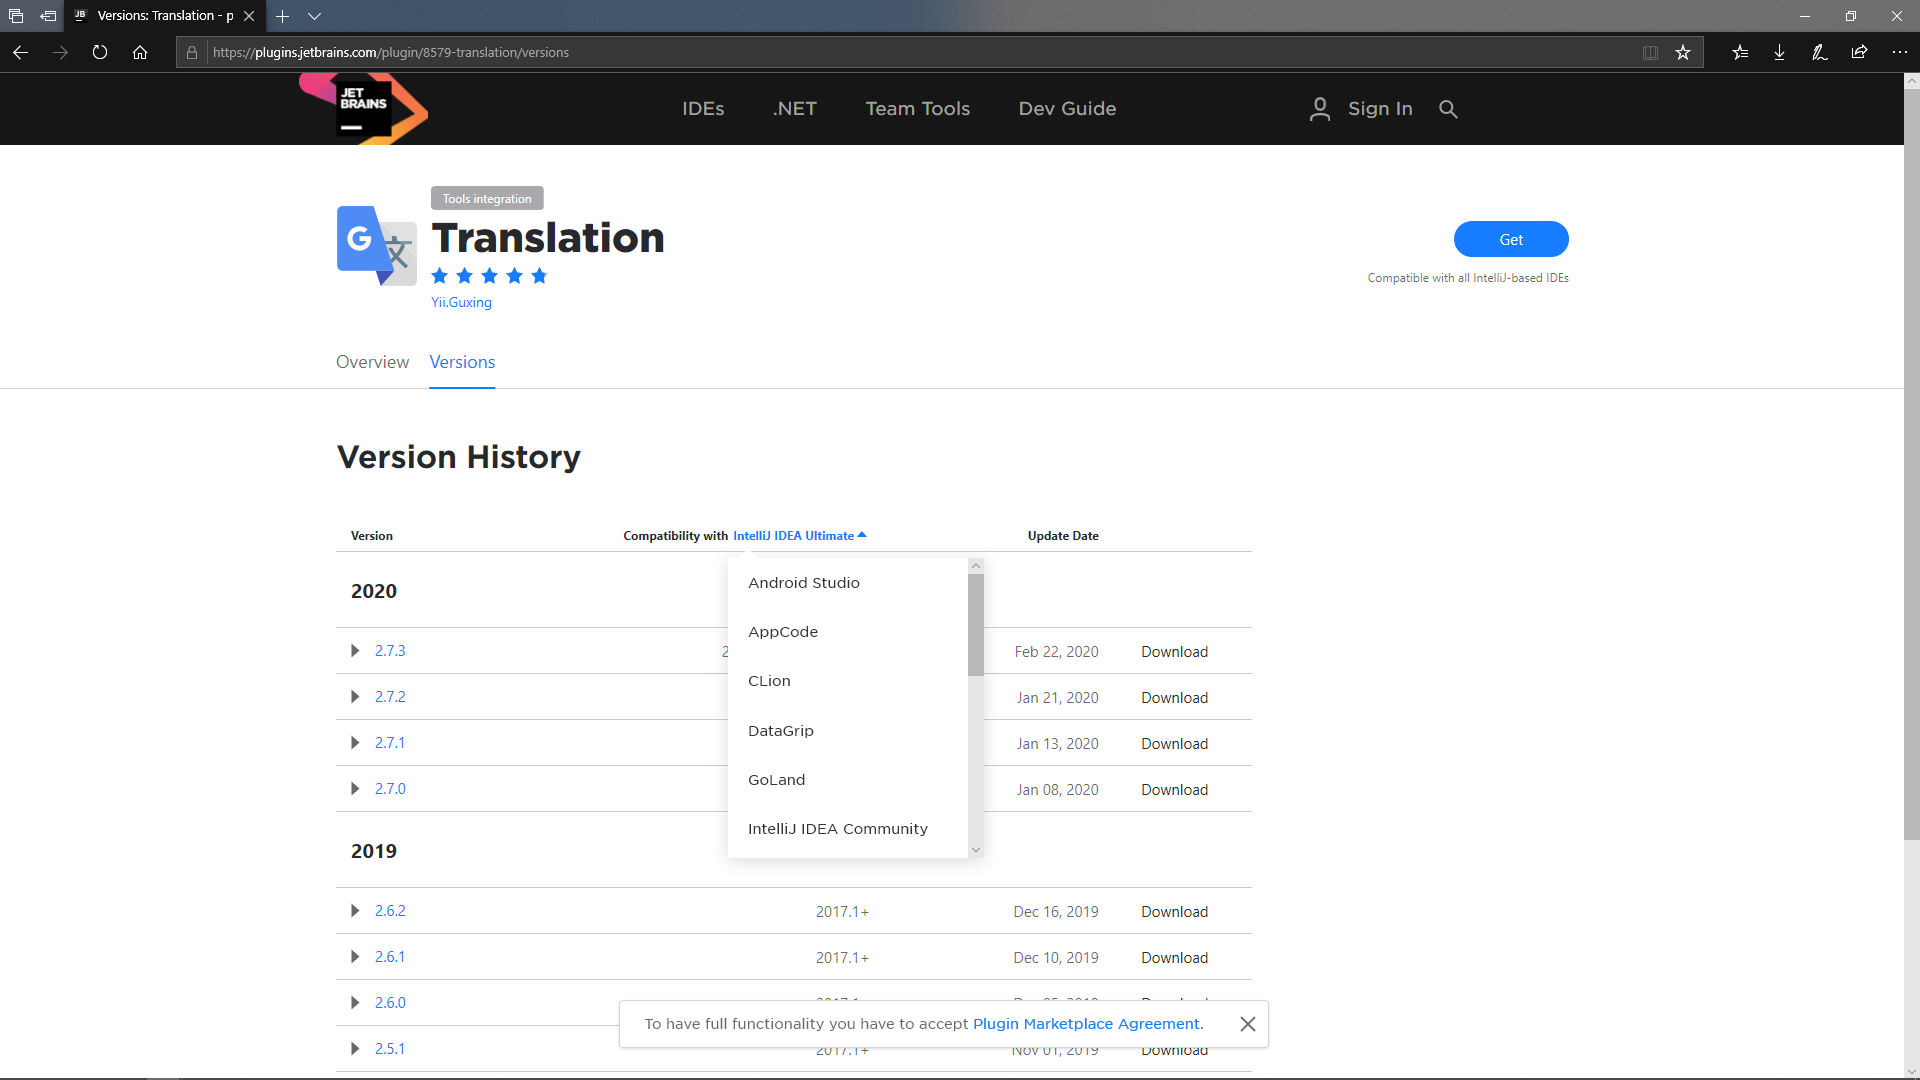Screen dimensions: 1920x1080
Task: Select Android Studio from the product list
Action: (x=803, y=583)
